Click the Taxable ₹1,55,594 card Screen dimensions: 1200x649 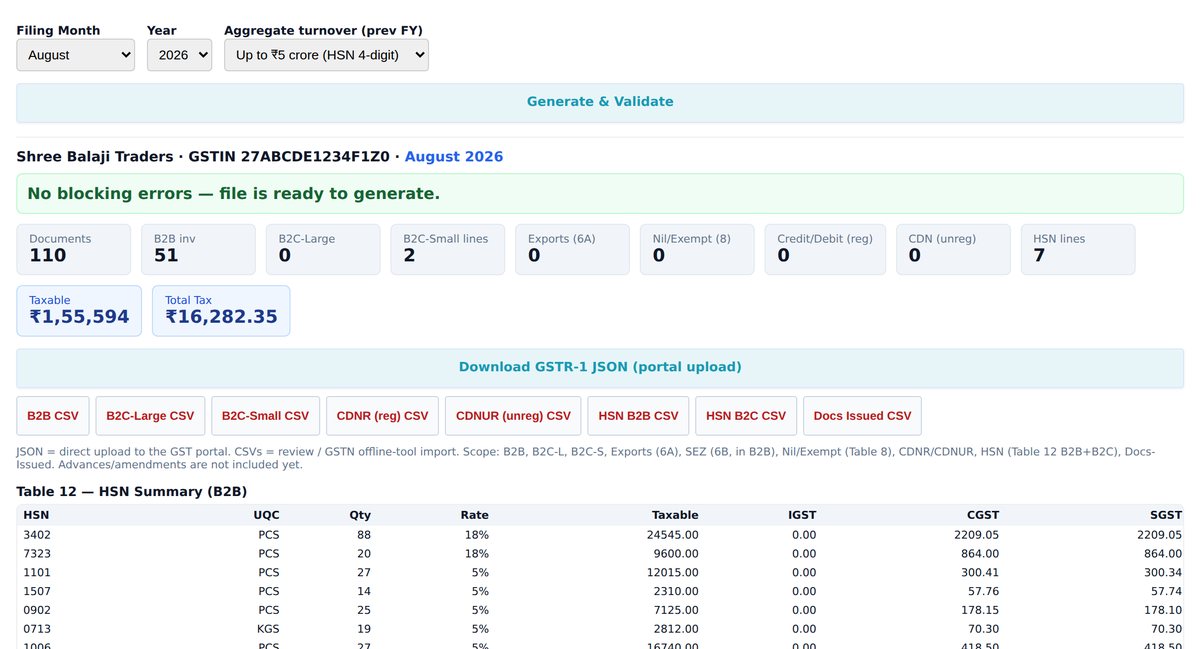79,311
